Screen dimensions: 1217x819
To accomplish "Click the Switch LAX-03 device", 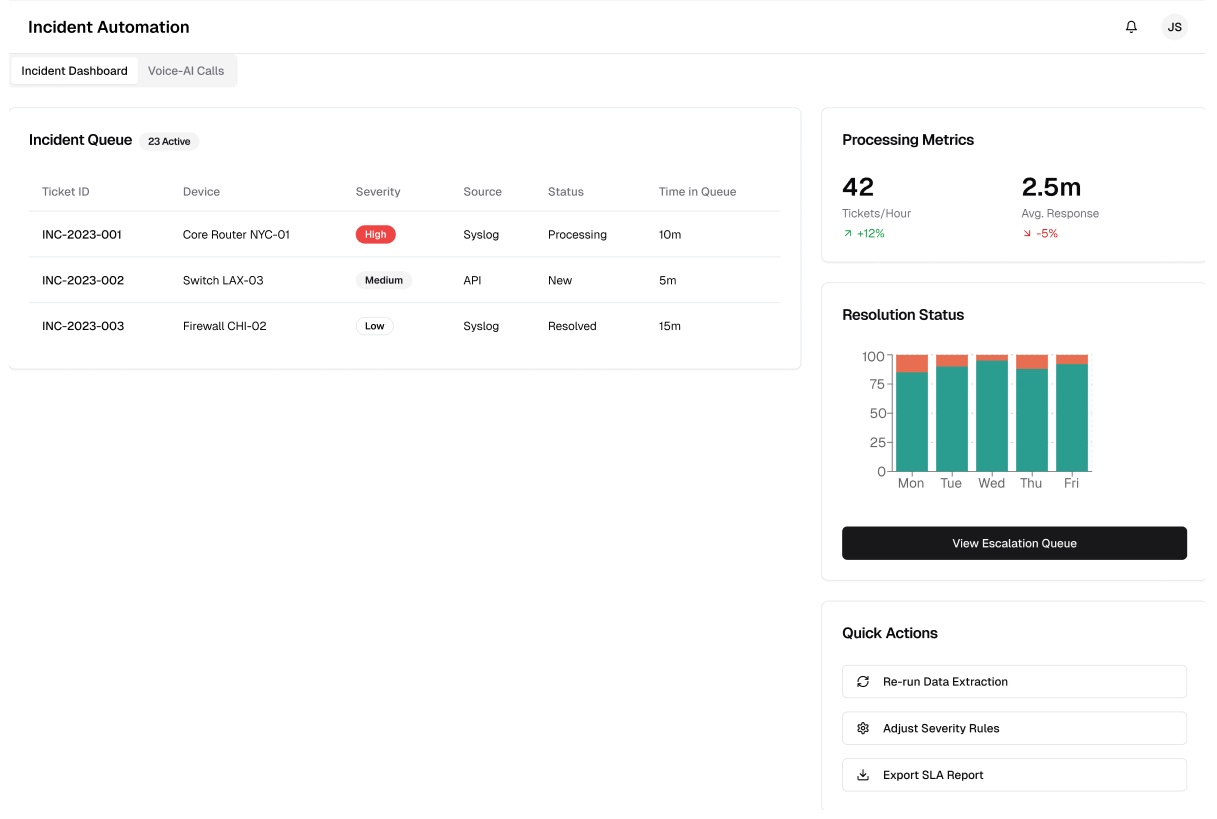I will pos(223,281).
